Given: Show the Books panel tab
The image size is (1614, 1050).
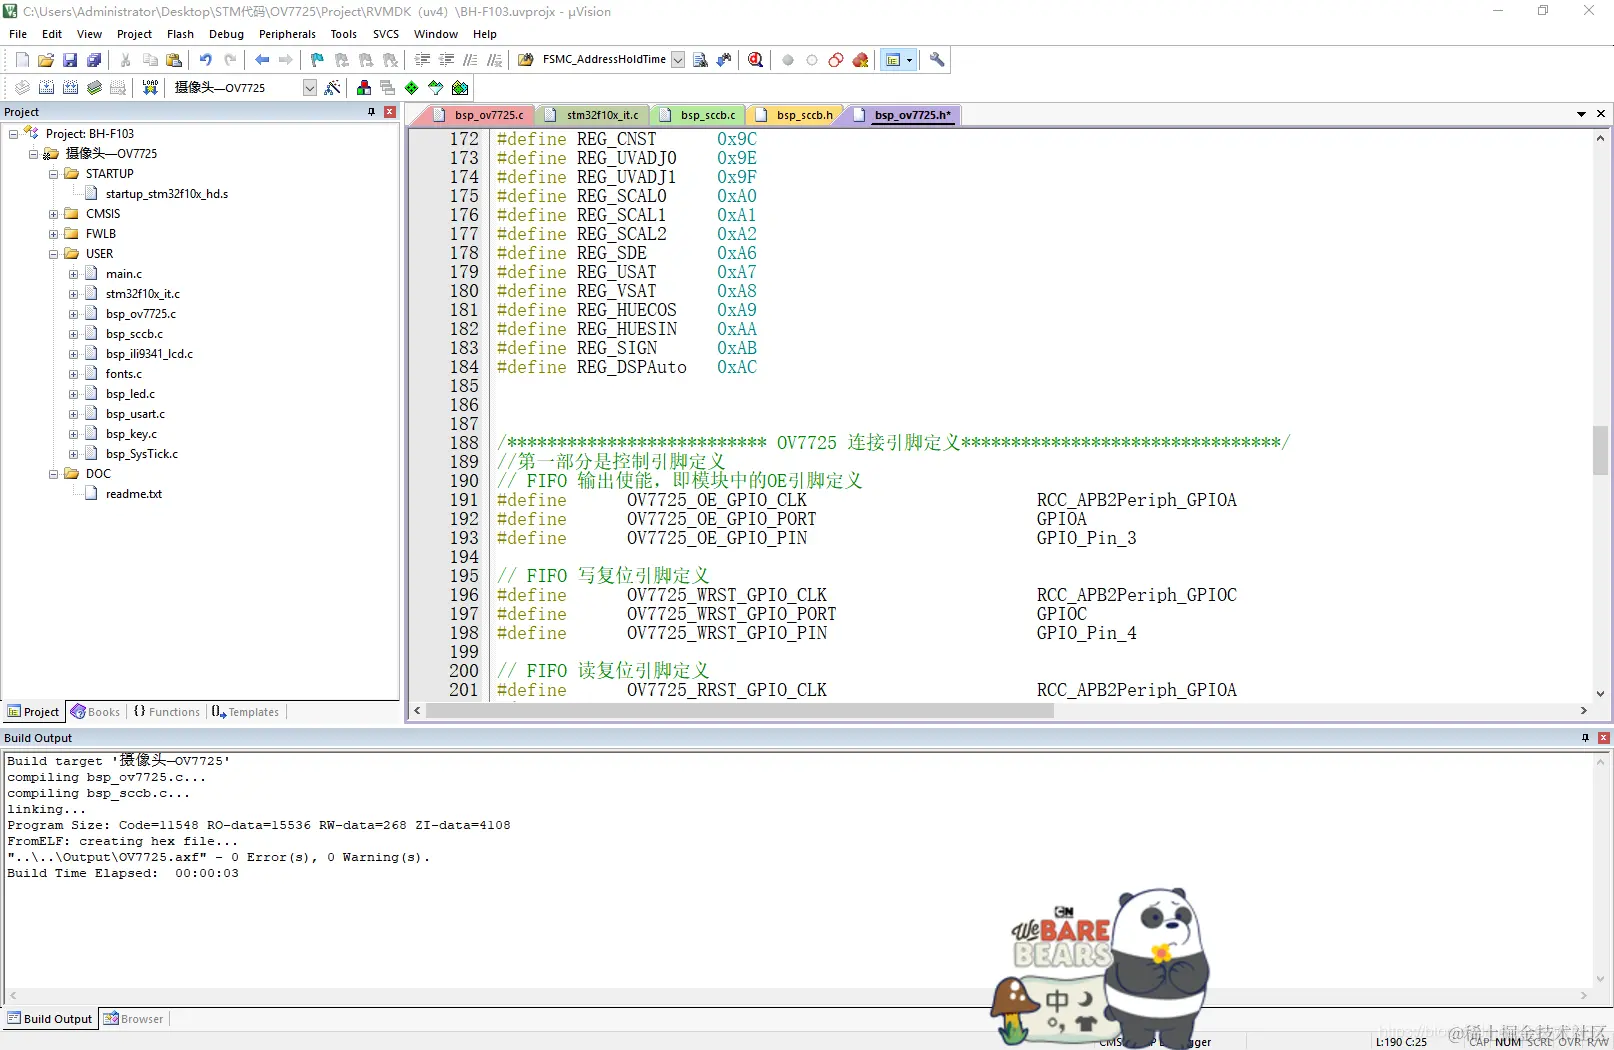Looking at the screenshot, I should click(95, 712).
